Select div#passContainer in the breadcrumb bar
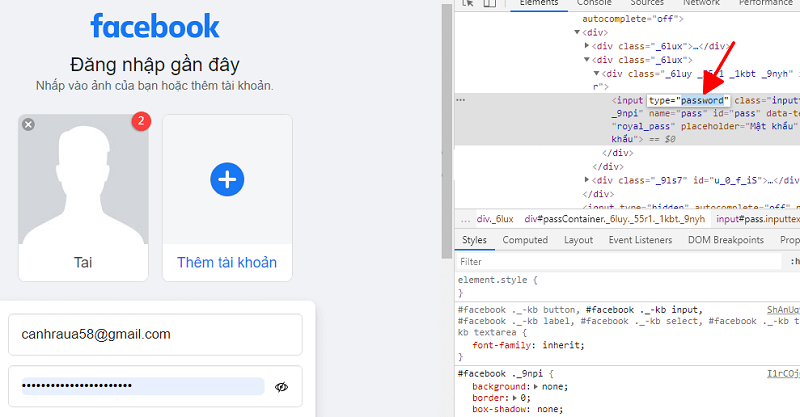 coord(614,219)
